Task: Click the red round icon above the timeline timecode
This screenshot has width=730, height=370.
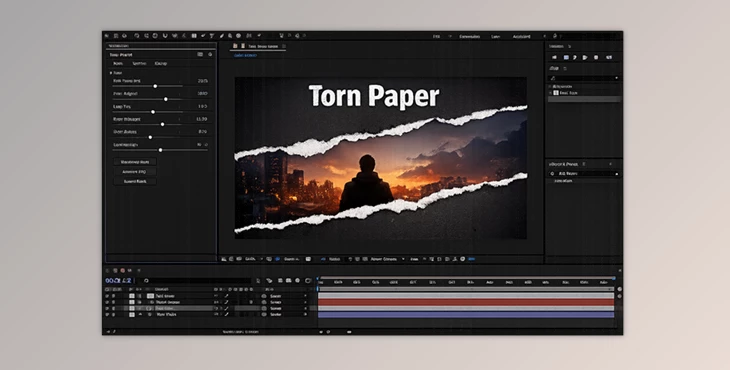Action: [123, 270]
